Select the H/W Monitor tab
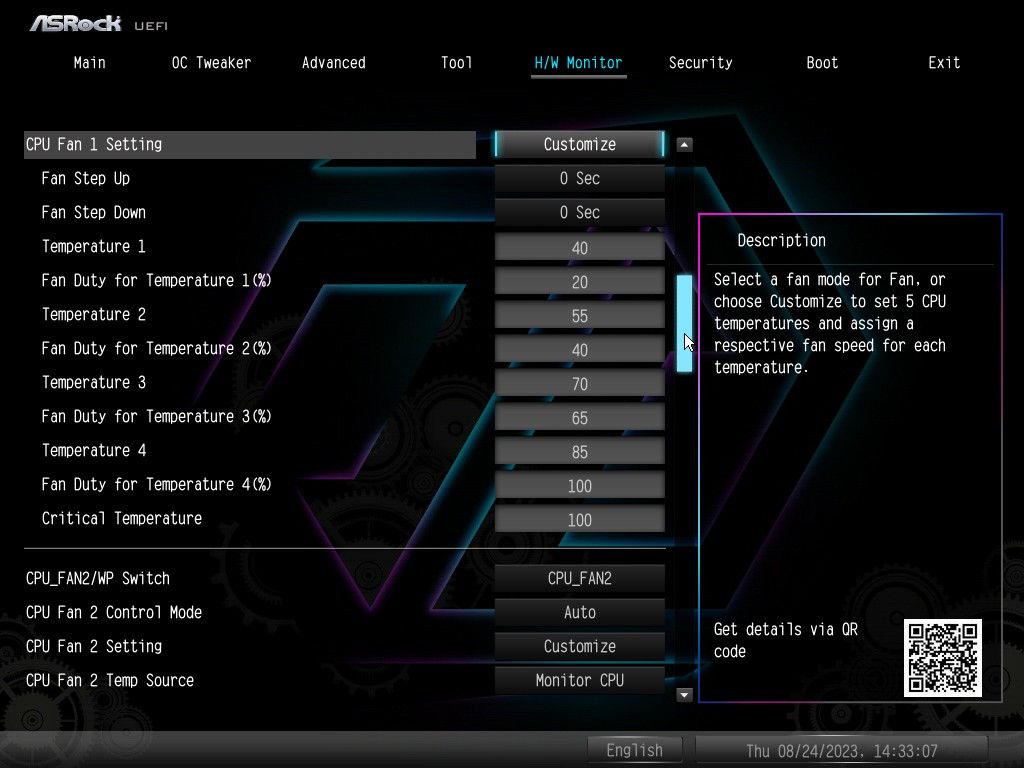Screen dimensions: 1024x768 tap(578, 63)
